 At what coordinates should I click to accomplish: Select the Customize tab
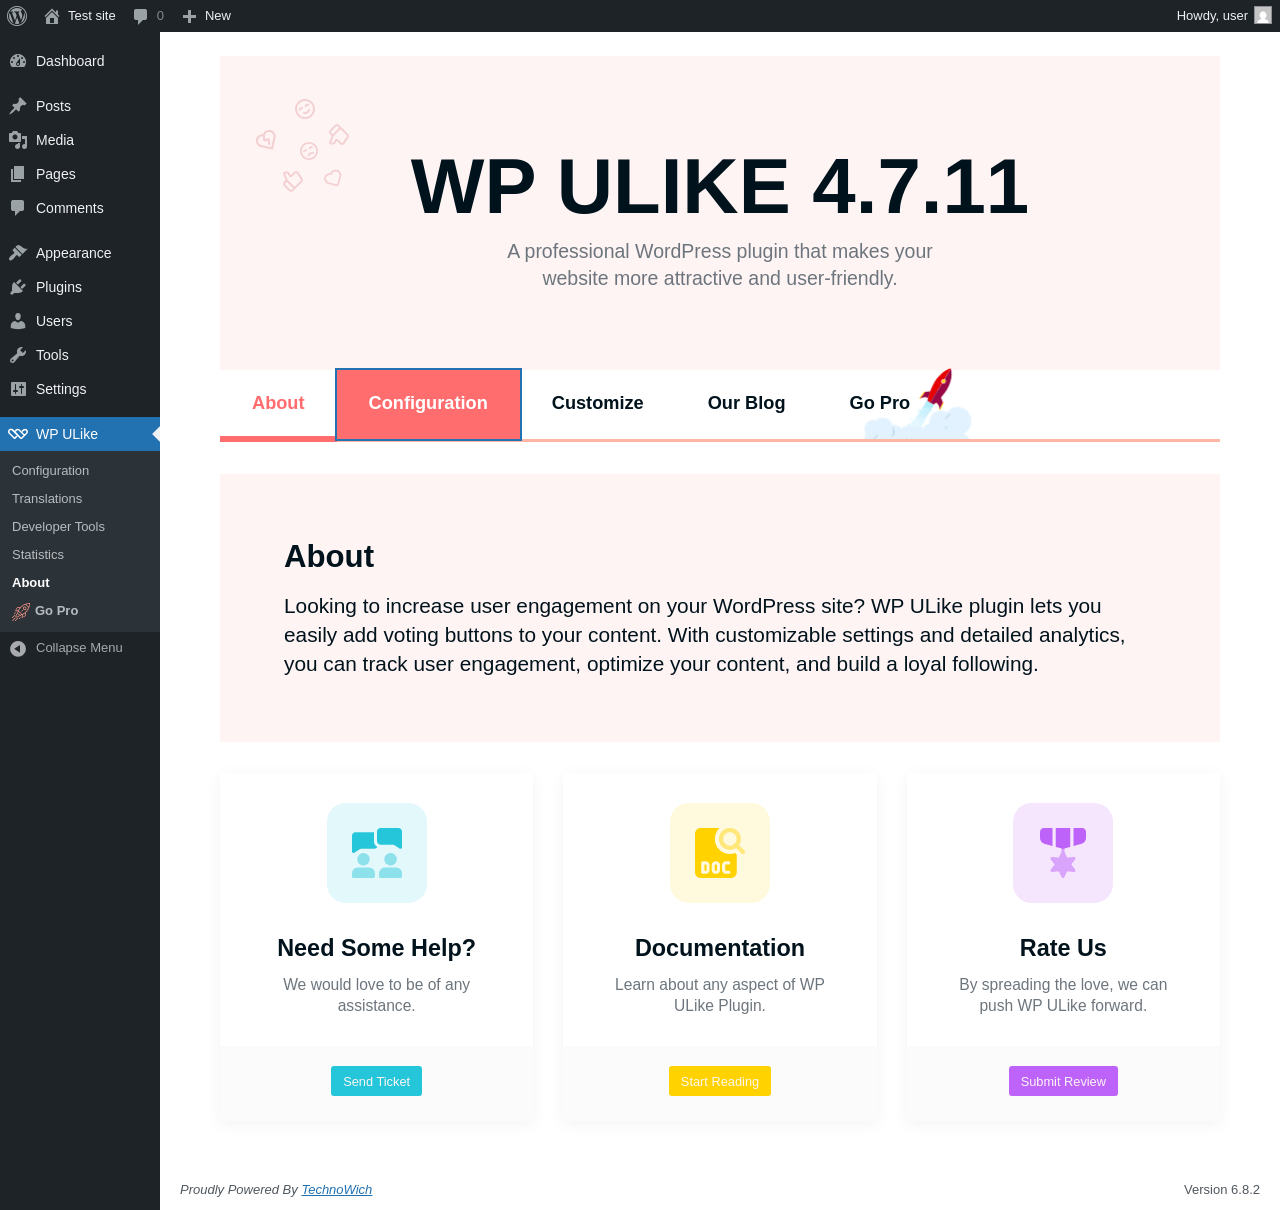coord(598,403)
